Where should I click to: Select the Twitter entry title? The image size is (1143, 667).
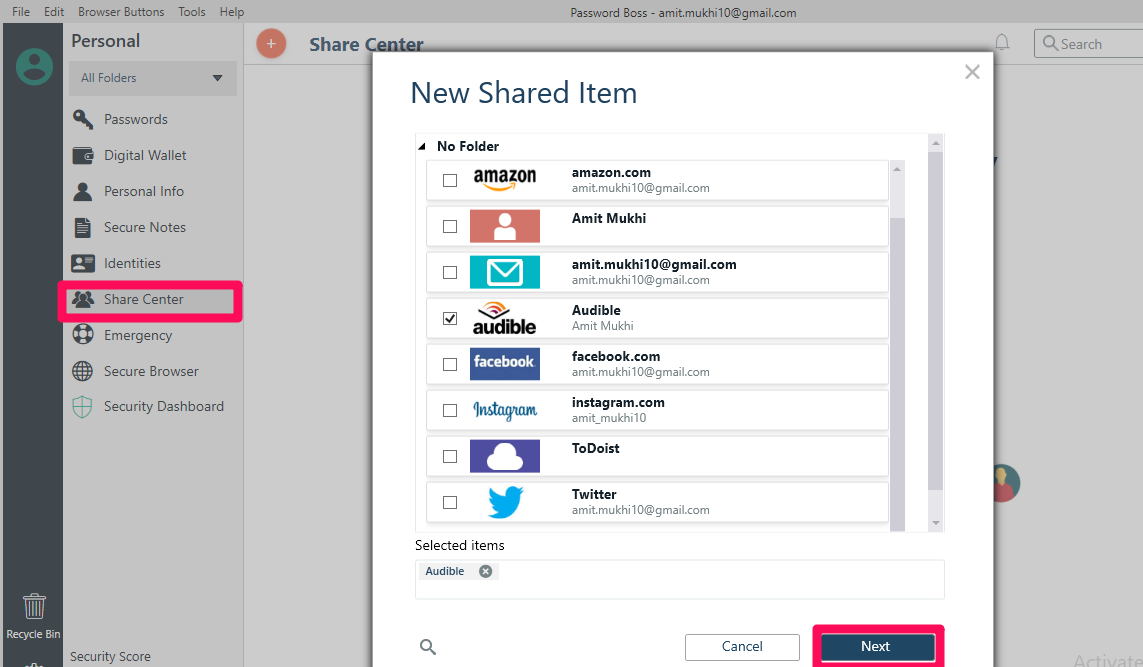tap(594, 494)
